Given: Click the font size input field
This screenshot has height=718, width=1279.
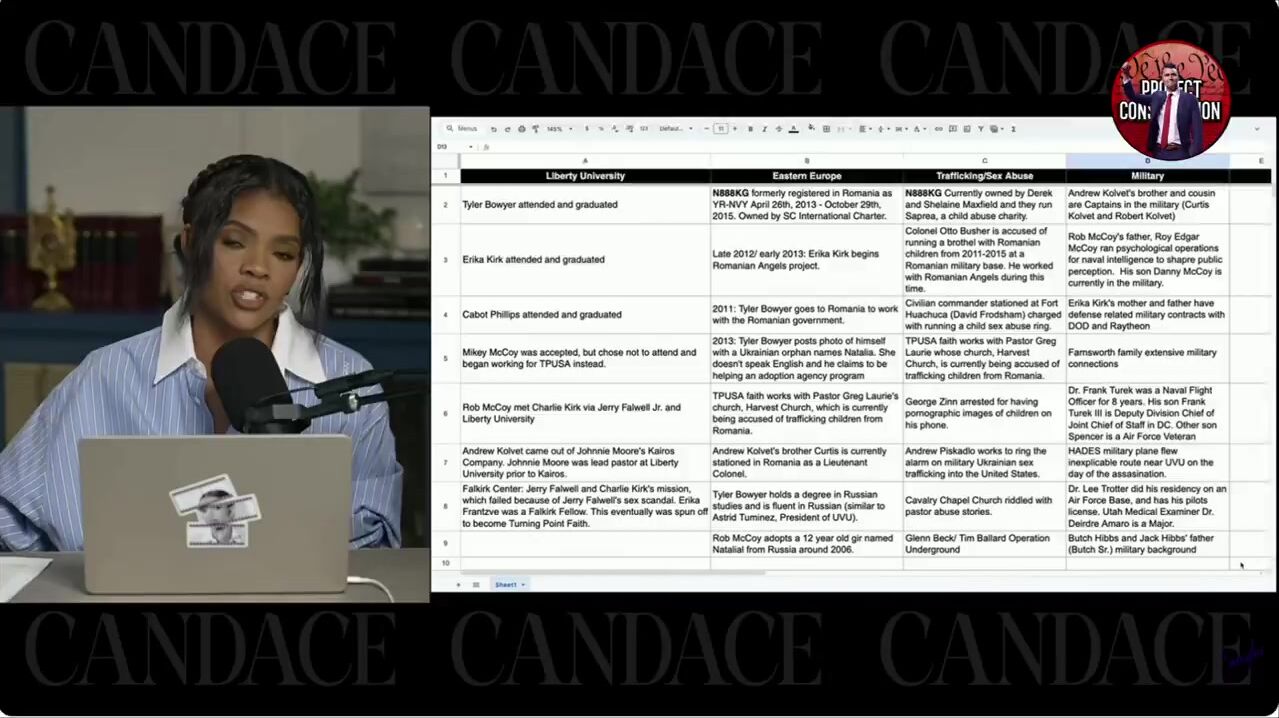Looking at the screenshot, I should pos(720,129).
